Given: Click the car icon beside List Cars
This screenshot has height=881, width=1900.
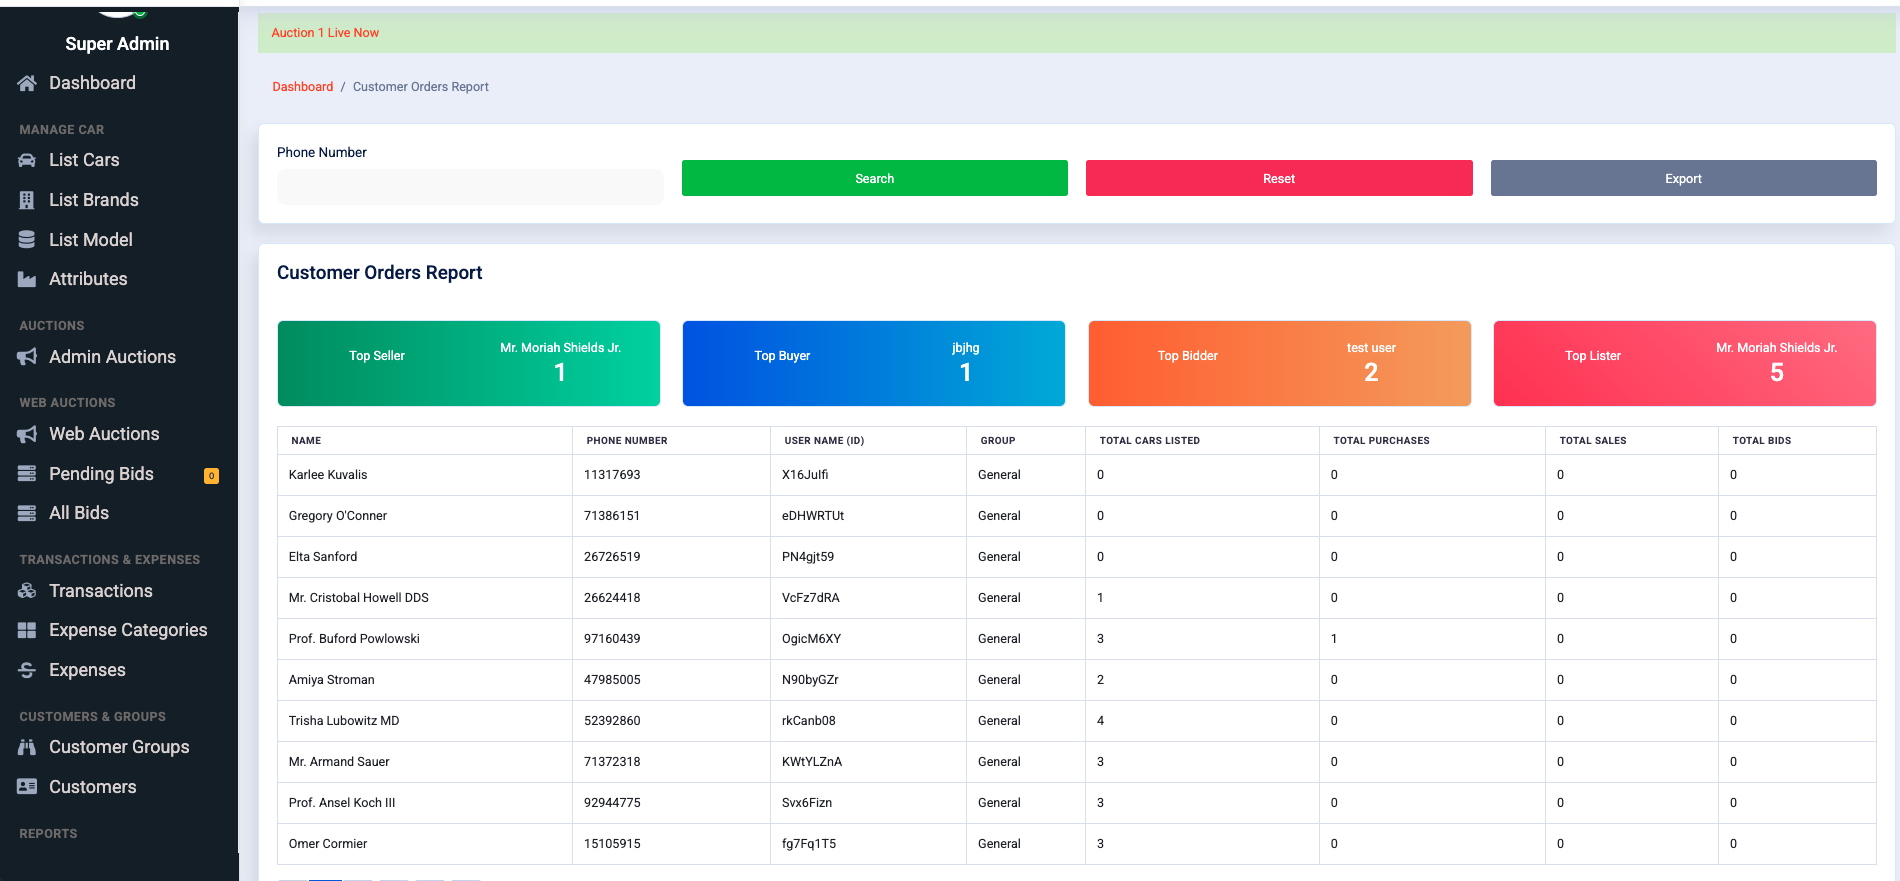Looking at the screenshot, I should click(x=27, y=160).
